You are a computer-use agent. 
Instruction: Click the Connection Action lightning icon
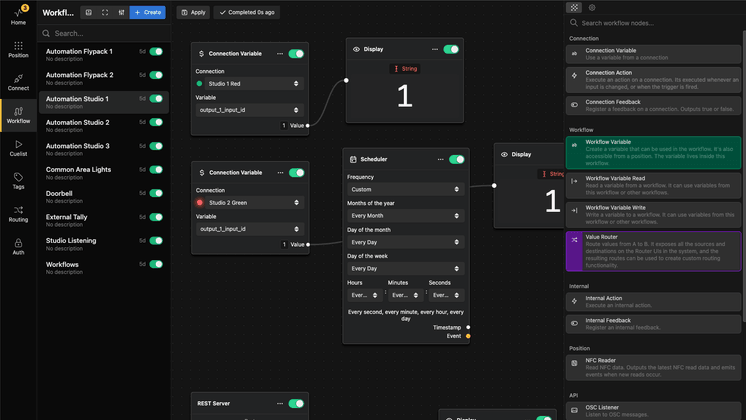[x=574, y=76]
